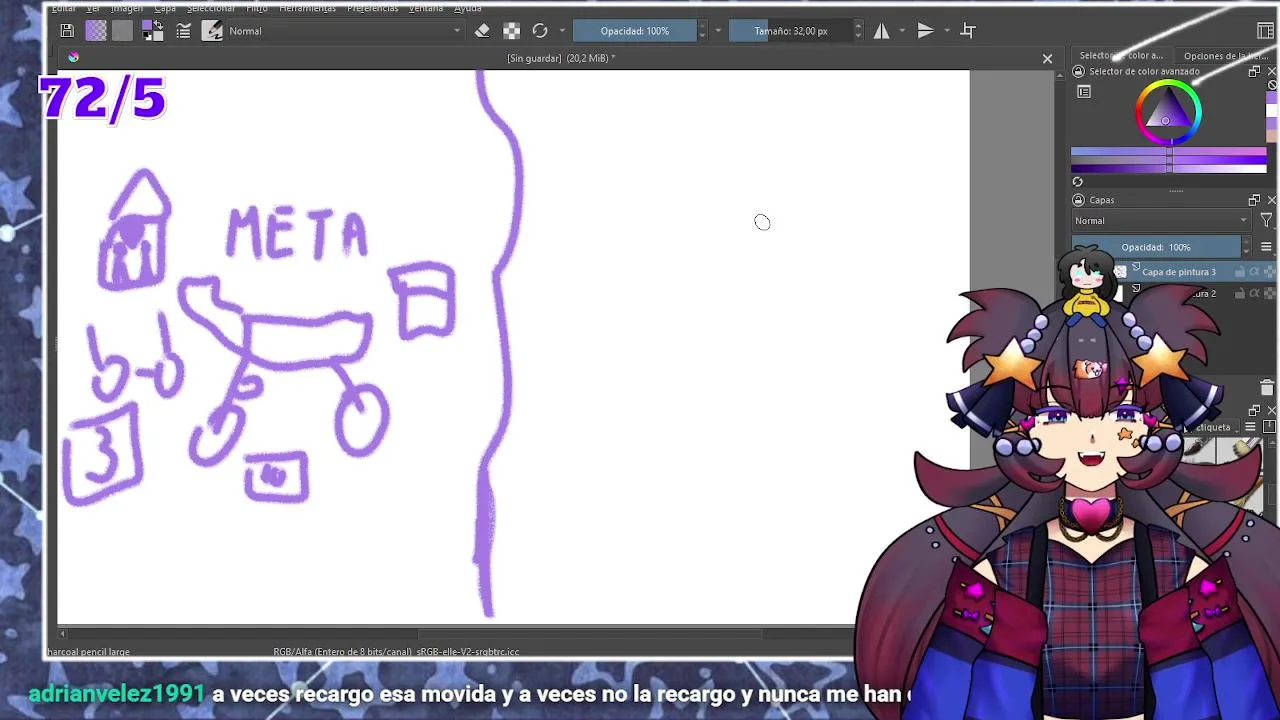Float the brush presets docker
This screenshot has height=720, width=1280.
tap(1254, 411)
